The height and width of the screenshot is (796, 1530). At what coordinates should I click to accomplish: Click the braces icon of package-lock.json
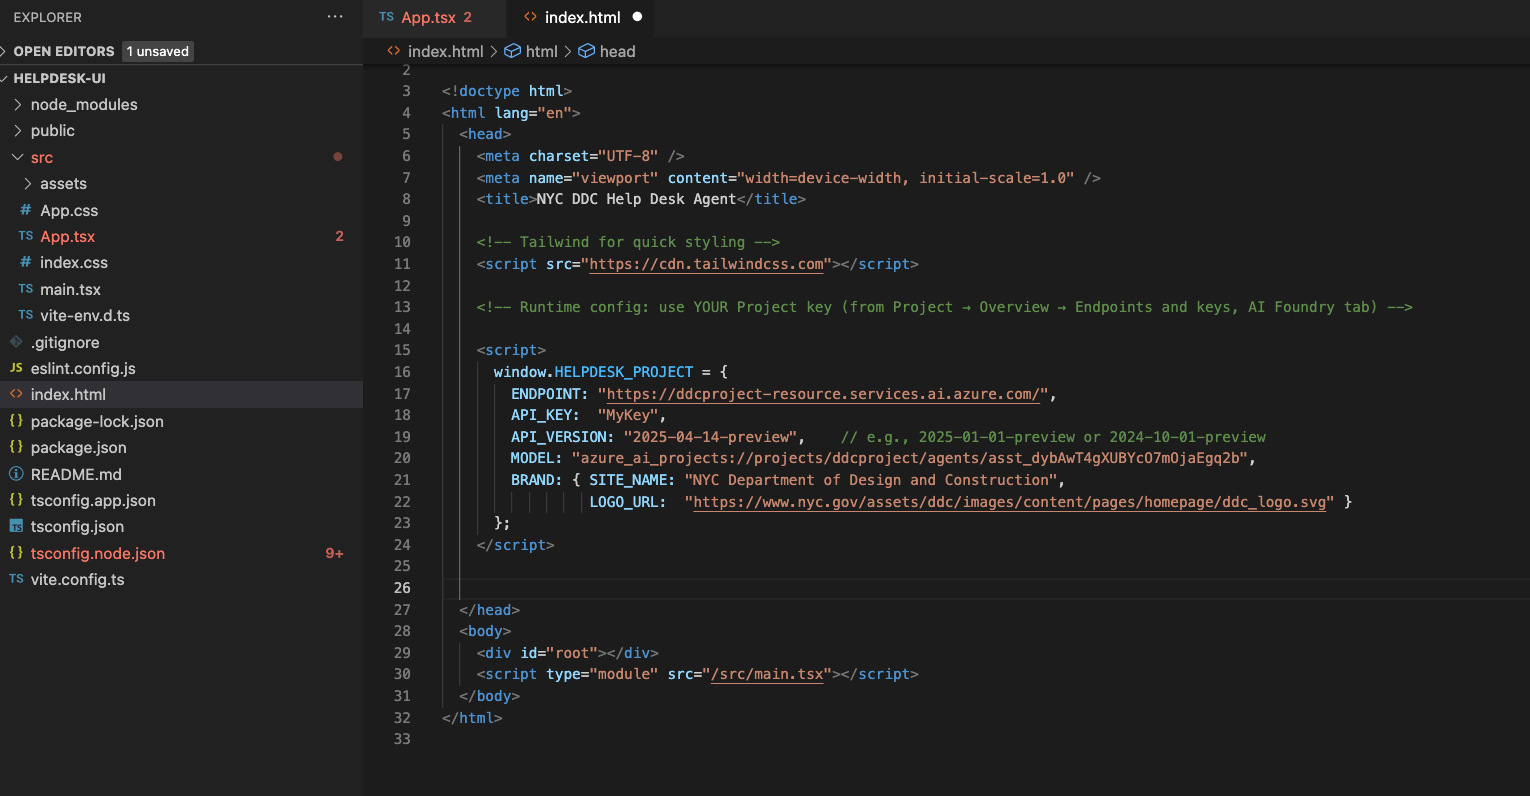point(16,421)
